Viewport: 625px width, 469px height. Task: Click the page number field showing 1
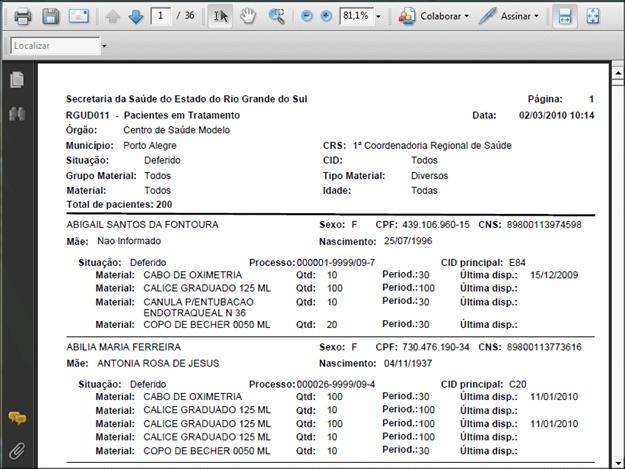click(161, 16)
